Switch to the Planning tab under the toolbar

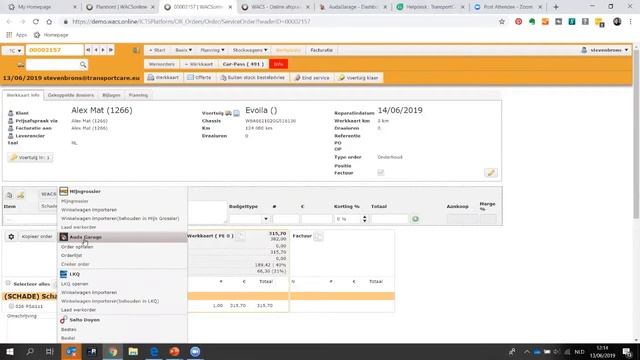138,95
